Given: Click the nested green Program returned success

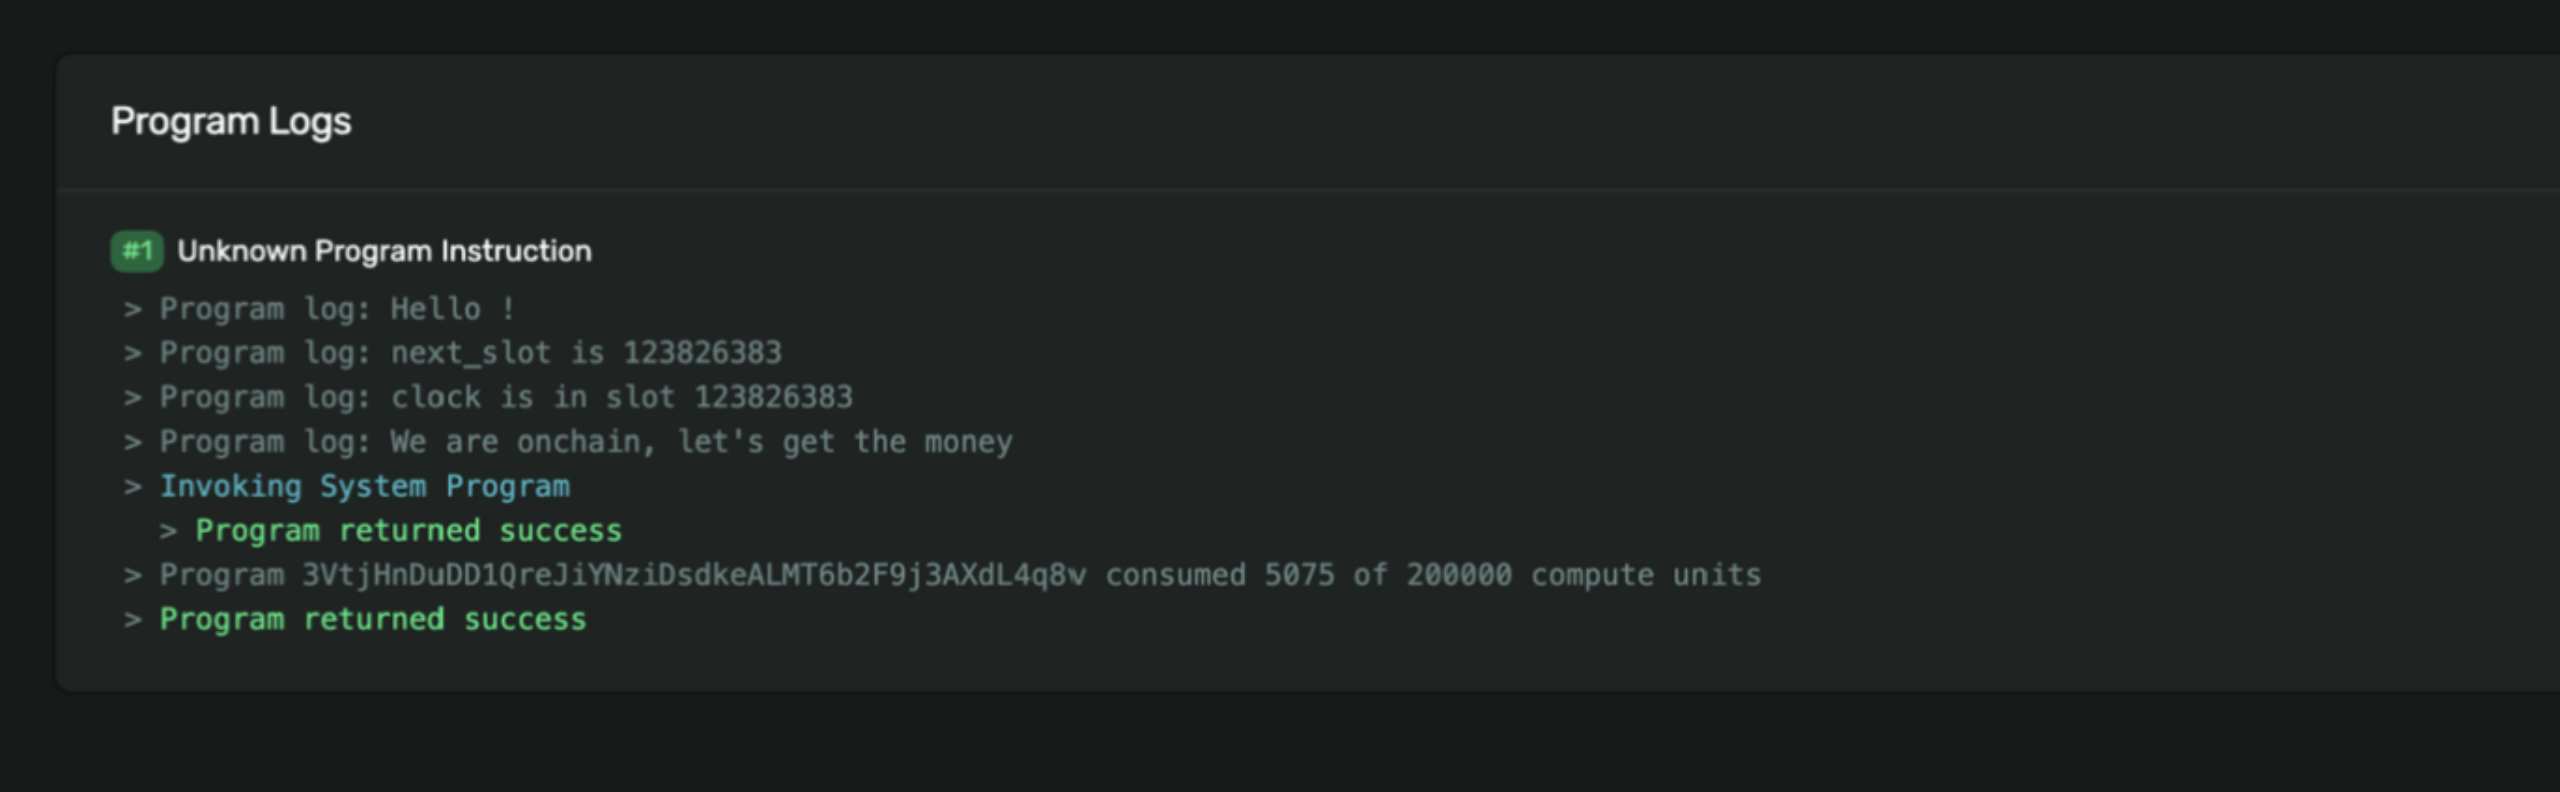Looking at the screenshot, I should point(408,531).
